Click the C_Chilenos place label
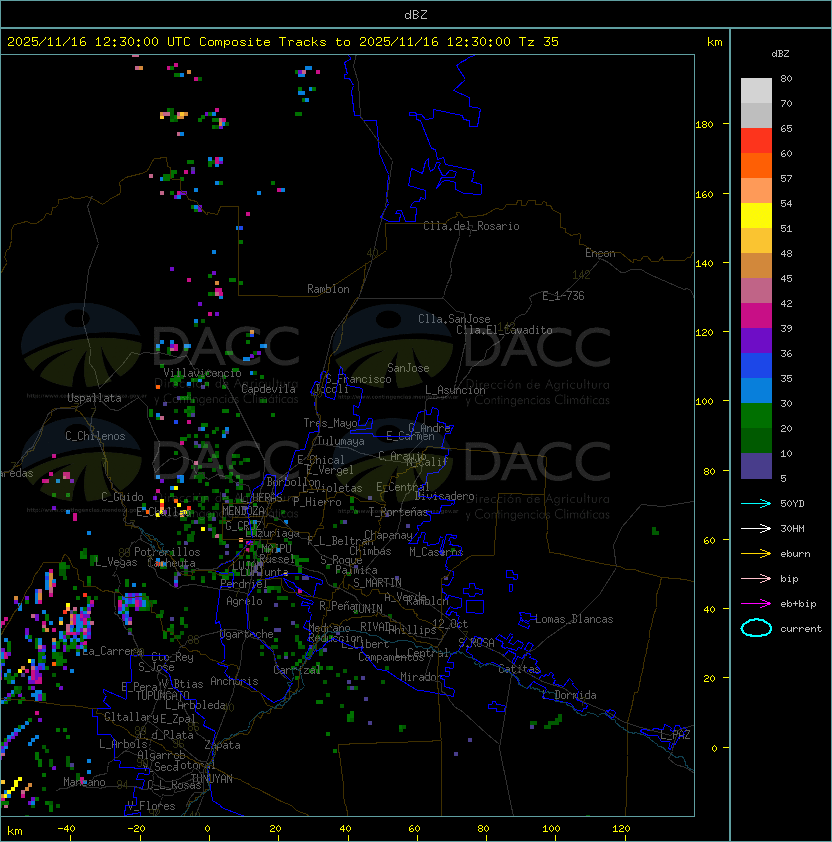The width and height of the screenshot is (832, 842). (95, 436)
